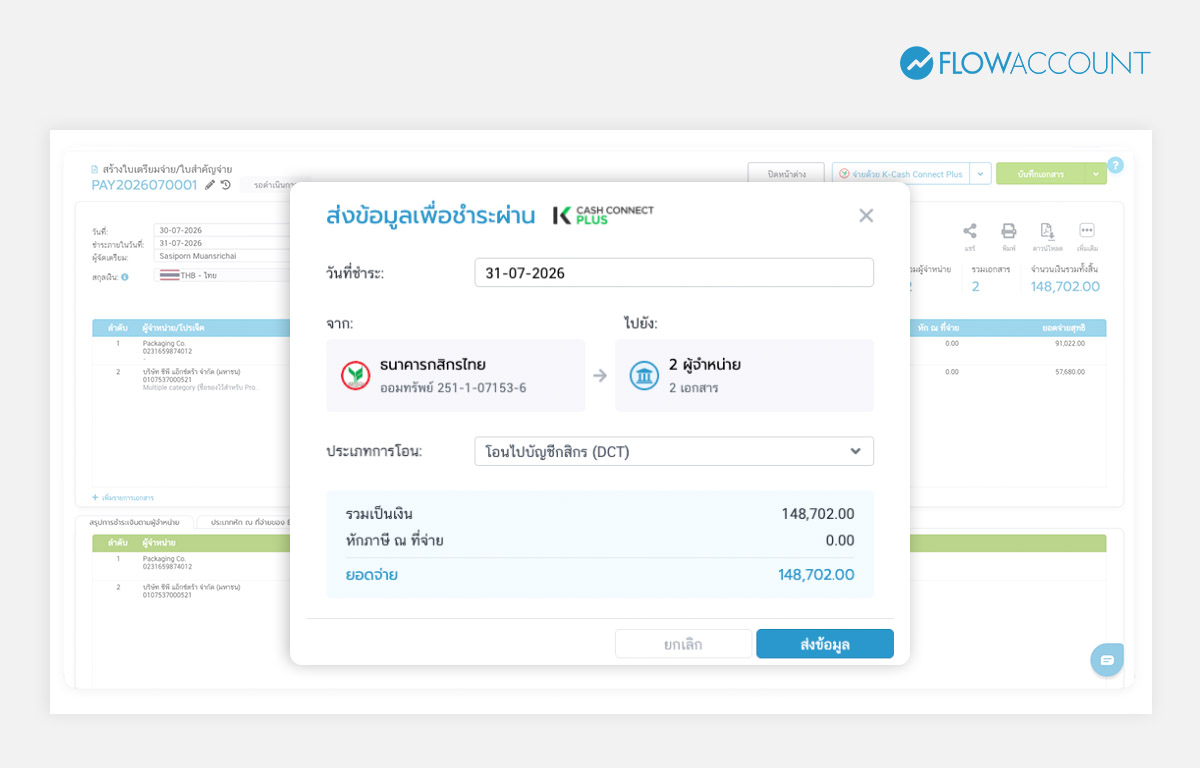
Task: Click the ยอดจ่าย total 148,702.00 in dialog
Action: point(816,574)
